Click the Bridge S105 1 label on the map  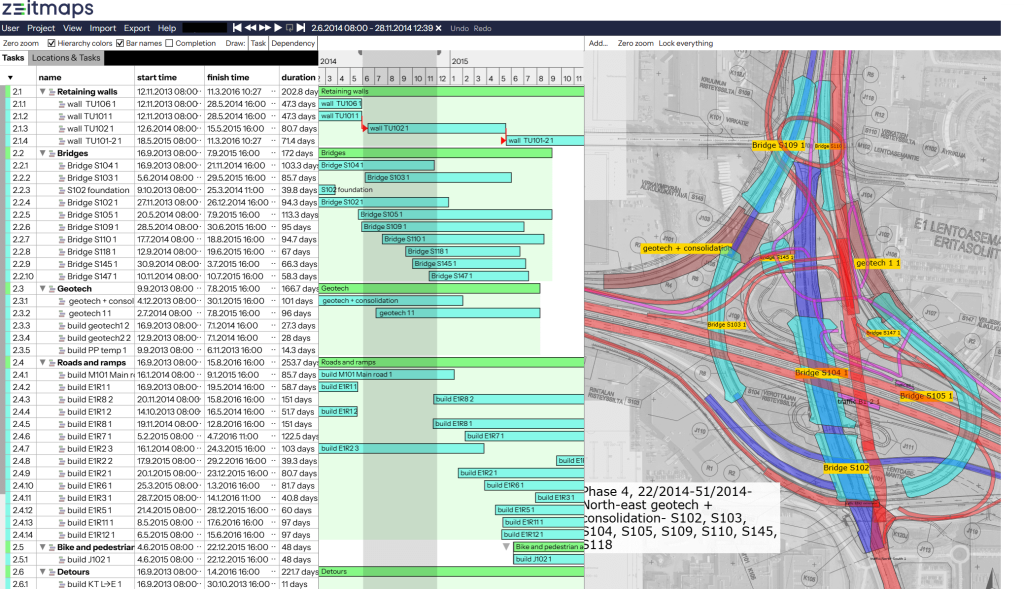[926, 396]
